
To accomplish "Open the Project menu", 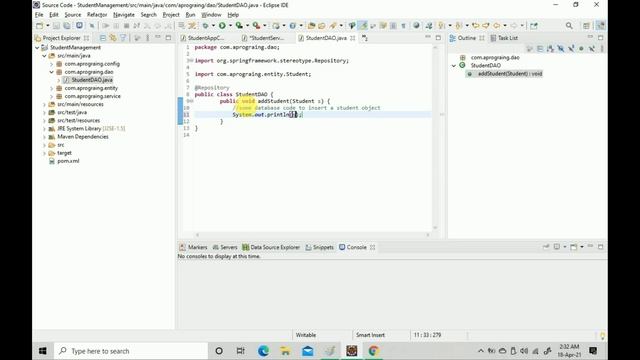I will pyautogui.click(x=171, y=15).
